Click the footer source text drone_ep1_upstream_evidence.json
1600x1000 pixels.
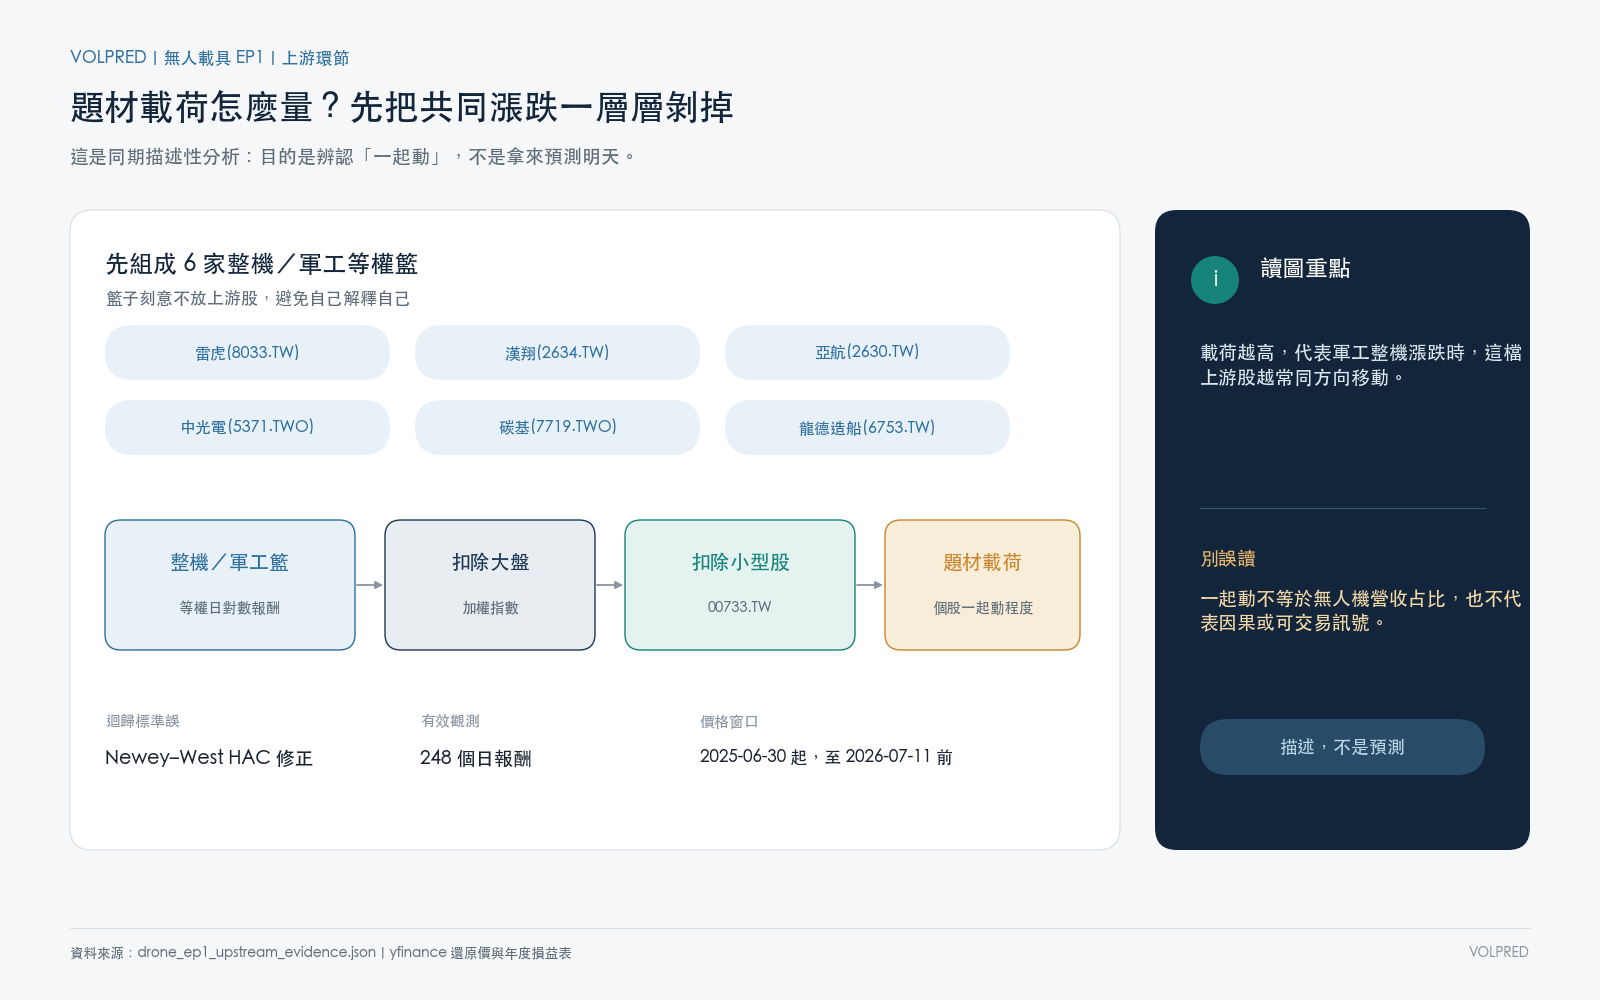257,952
